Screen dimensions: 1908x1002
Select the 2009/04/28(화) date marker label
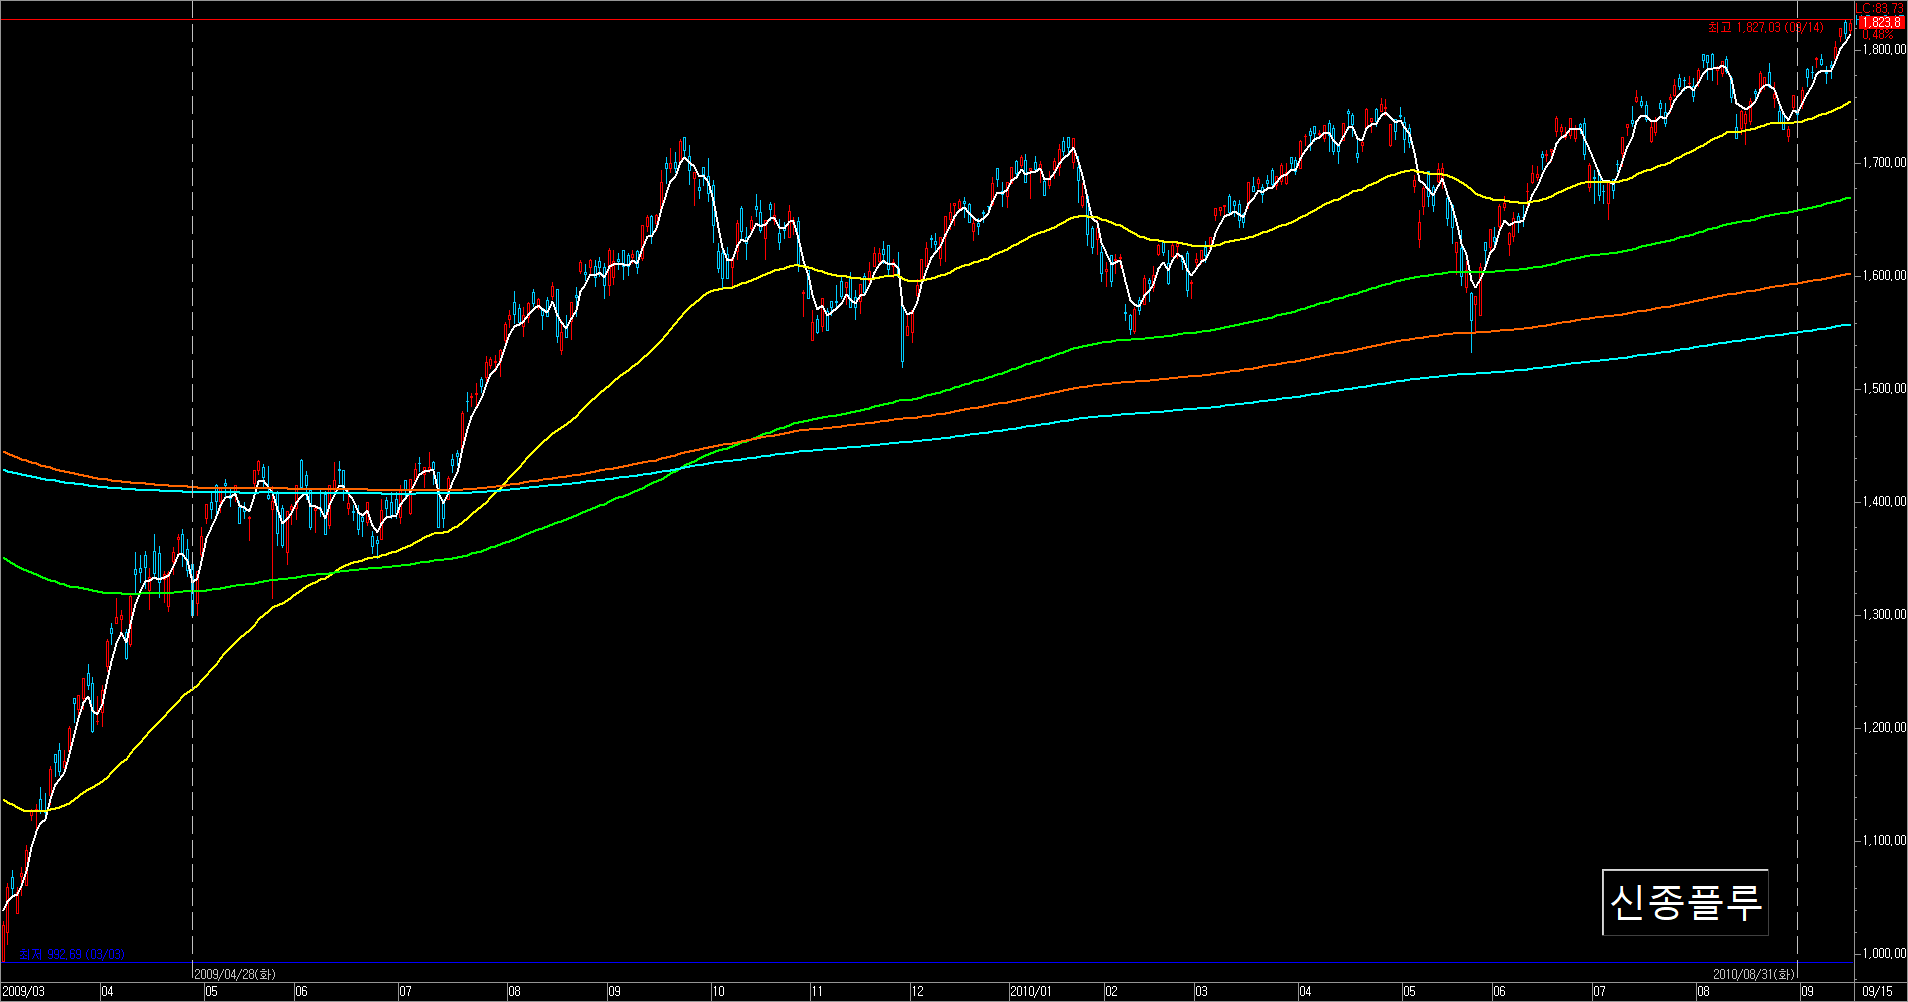235,974
